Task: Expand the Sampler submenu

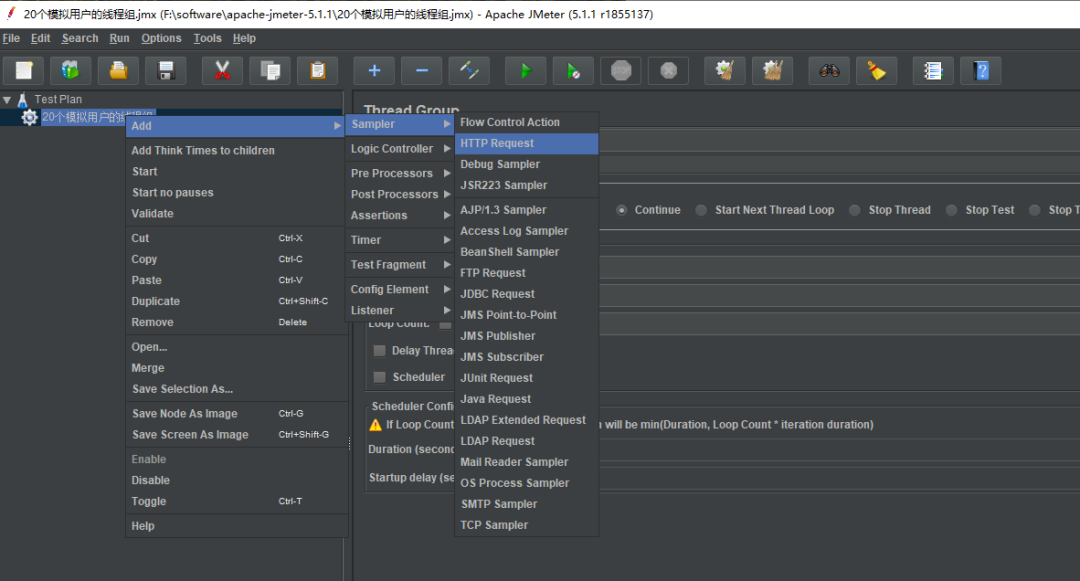Action: 399,124
